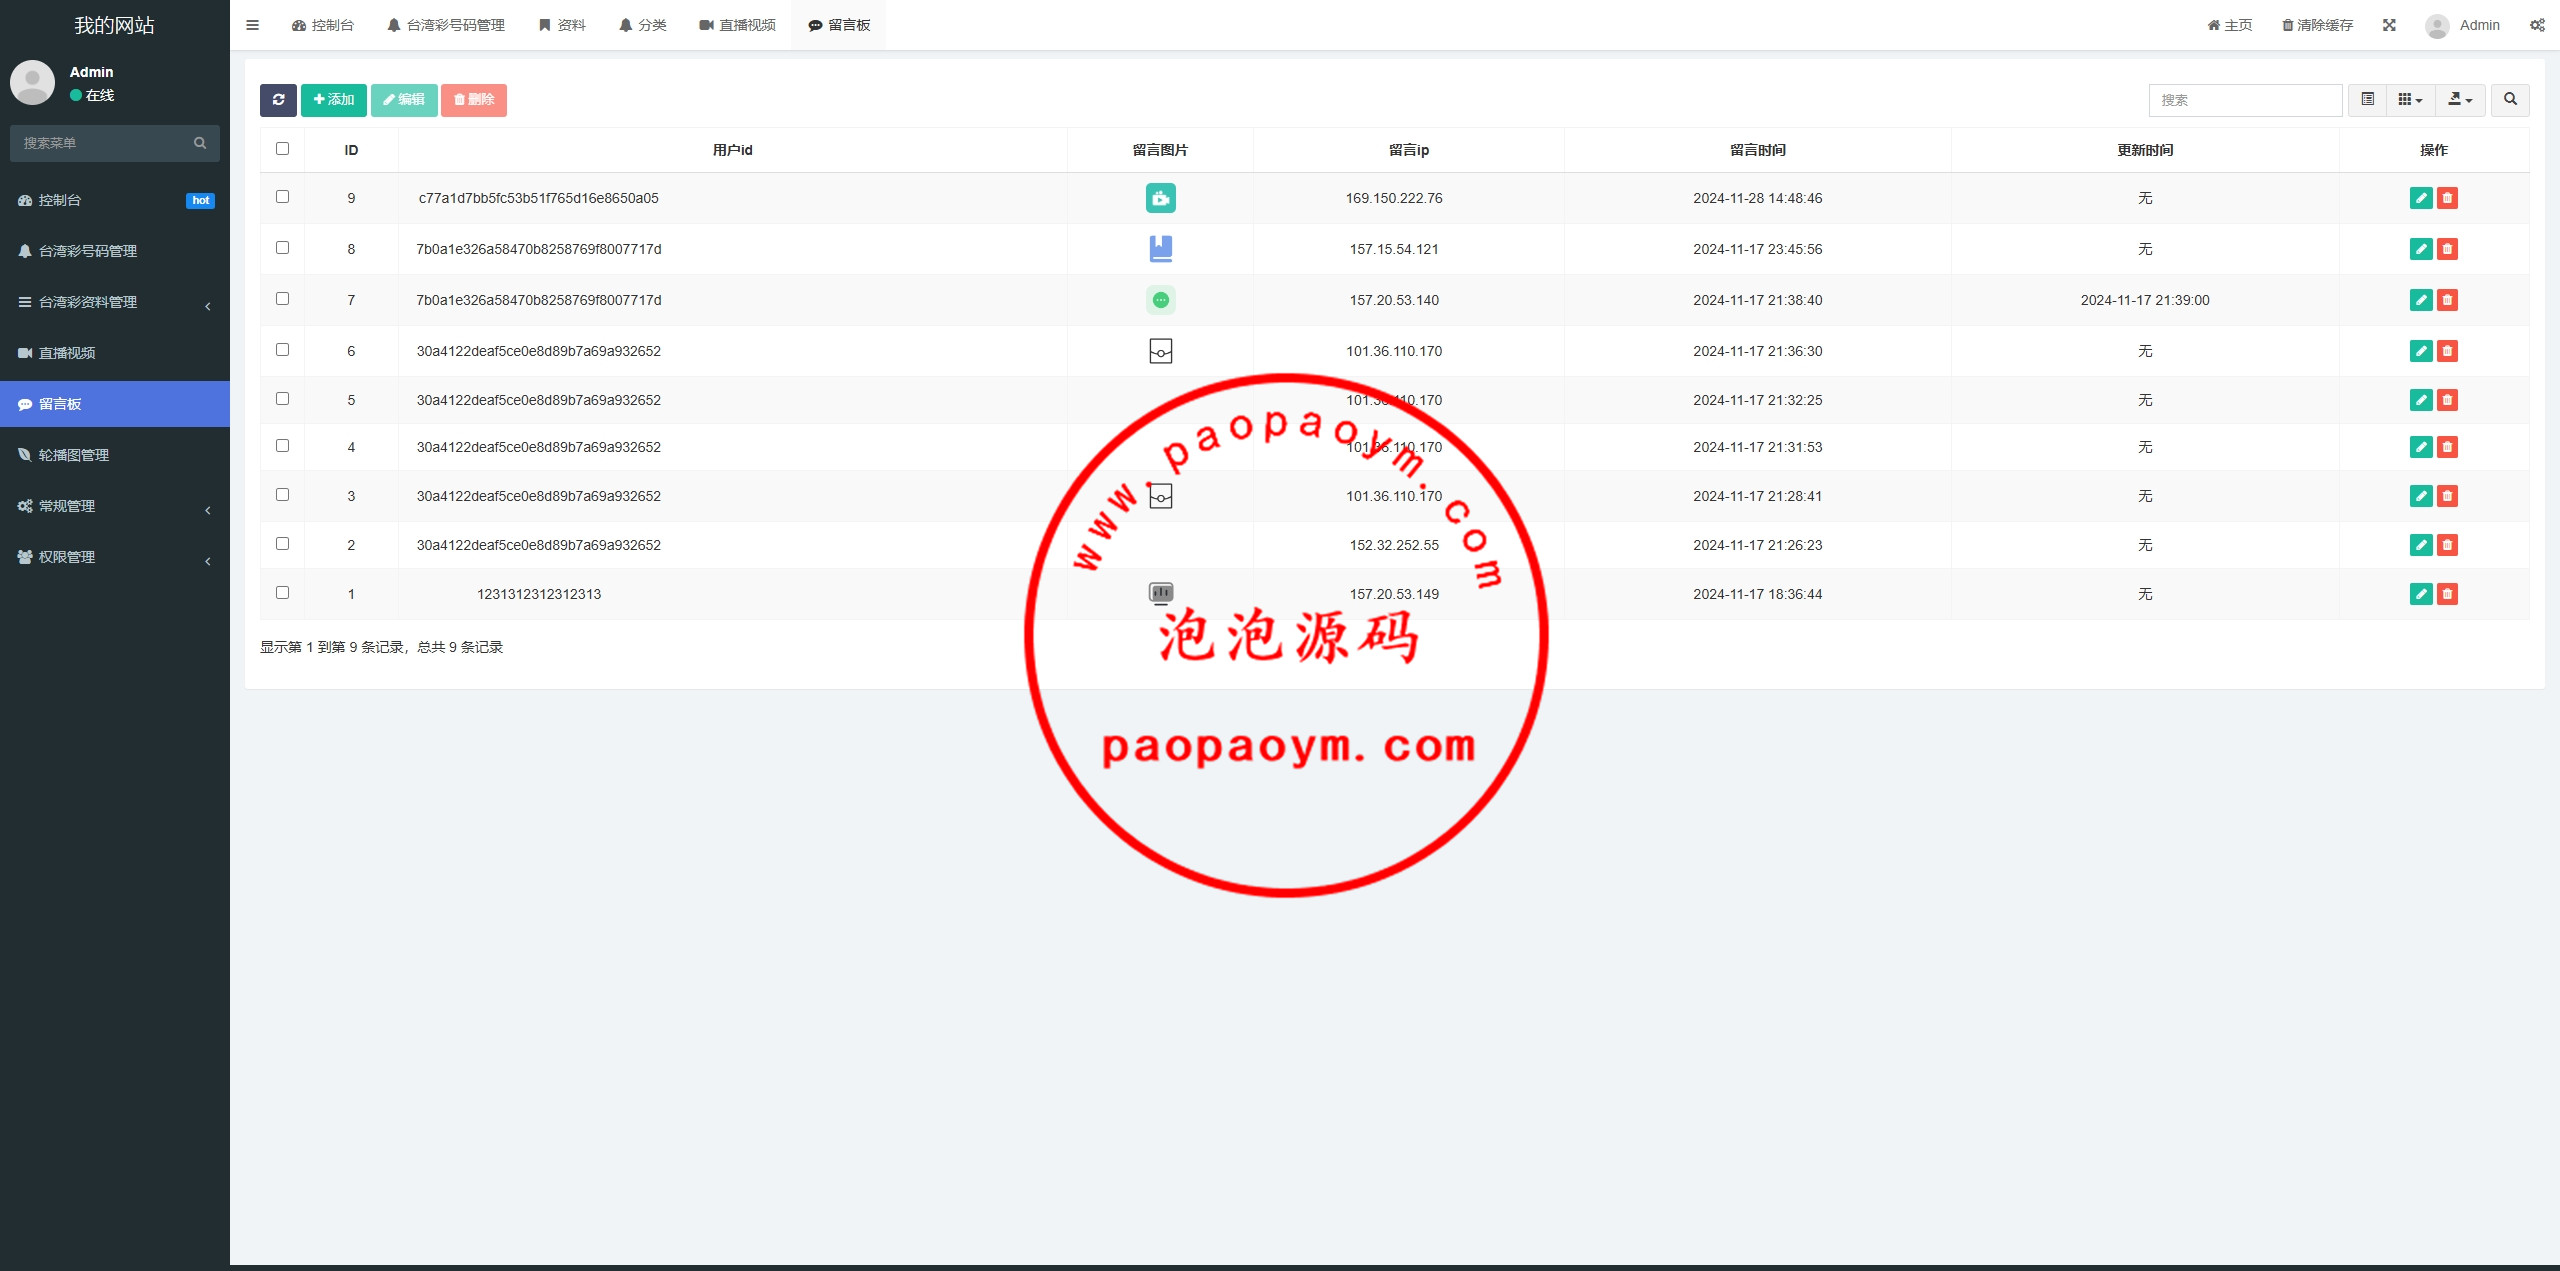The image size is (2560, 1271).
Task: Switch to the 分类 tab
Action: (642, 25)
